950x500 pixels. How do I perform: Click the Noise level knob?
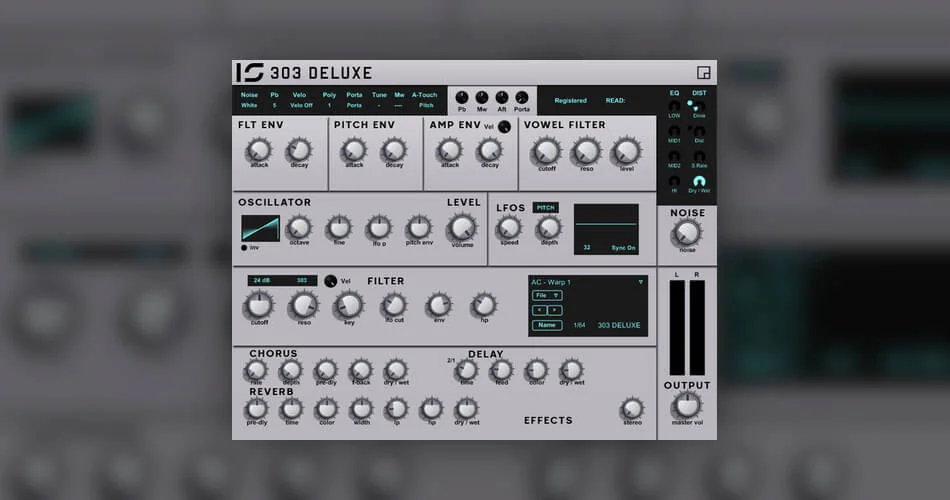687,233
